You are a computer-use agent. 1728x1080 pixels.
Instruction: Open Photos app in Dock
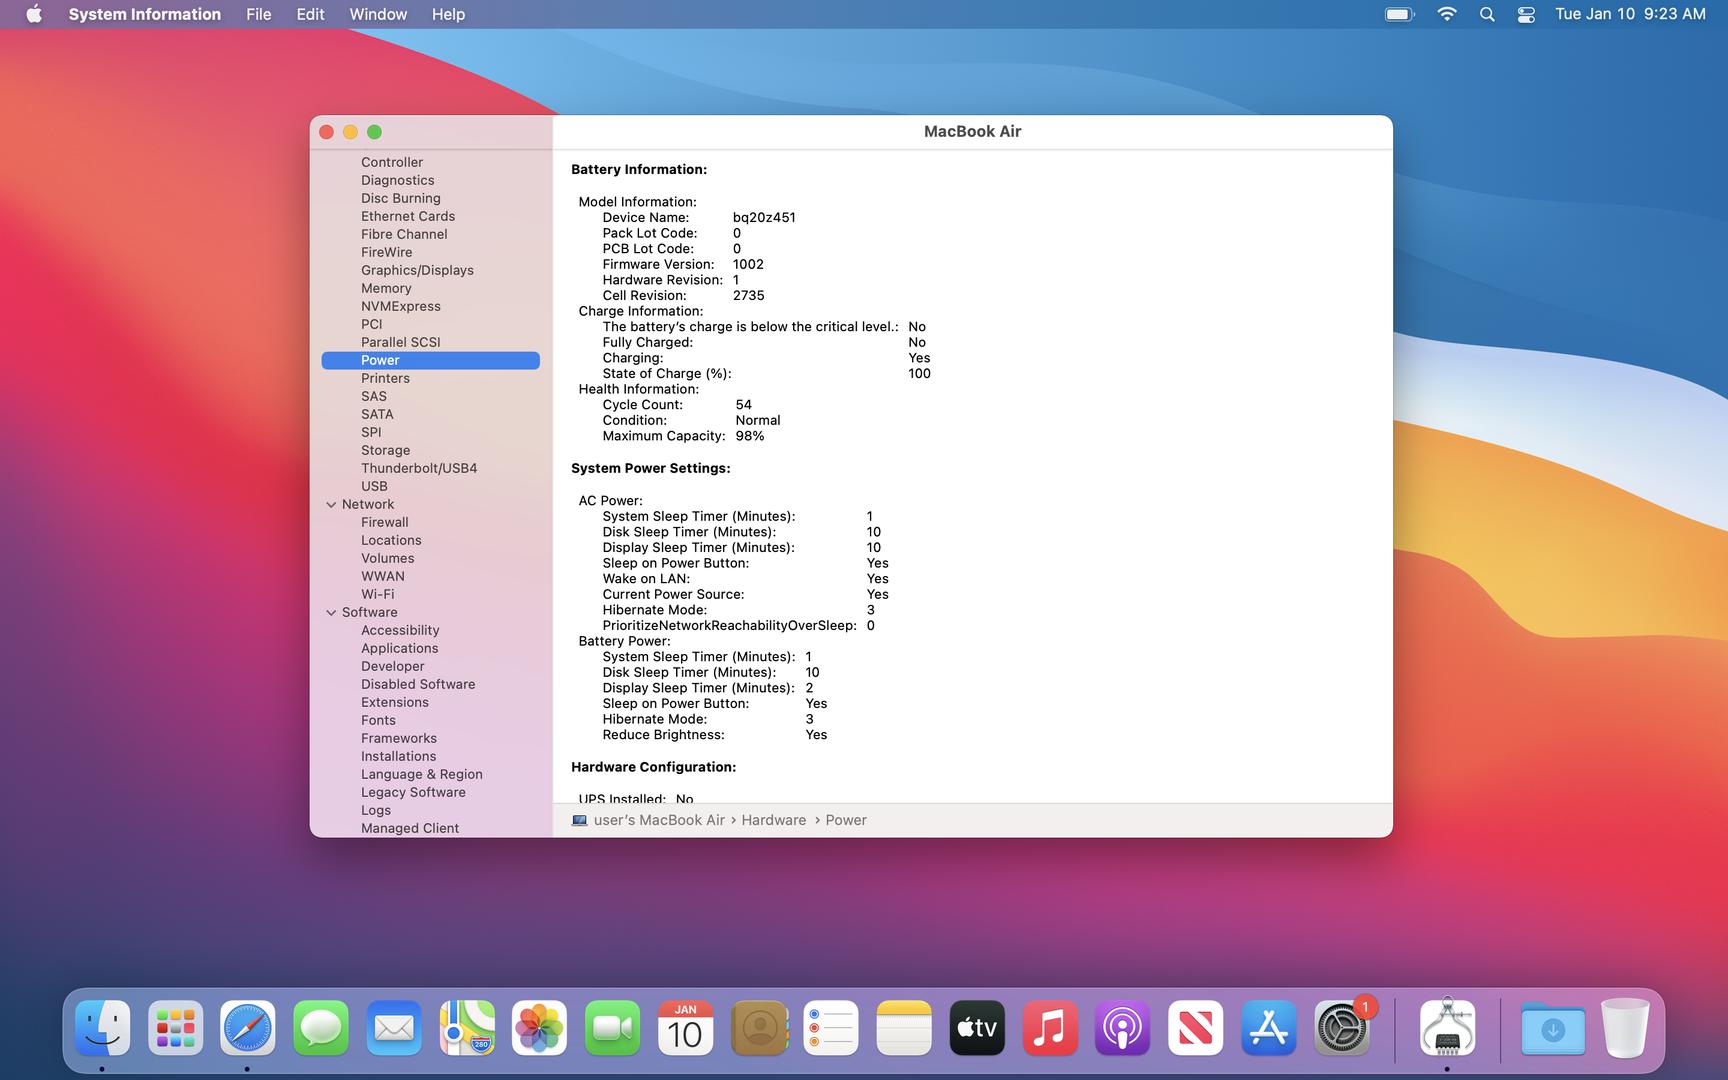(x=539, y=1028)
